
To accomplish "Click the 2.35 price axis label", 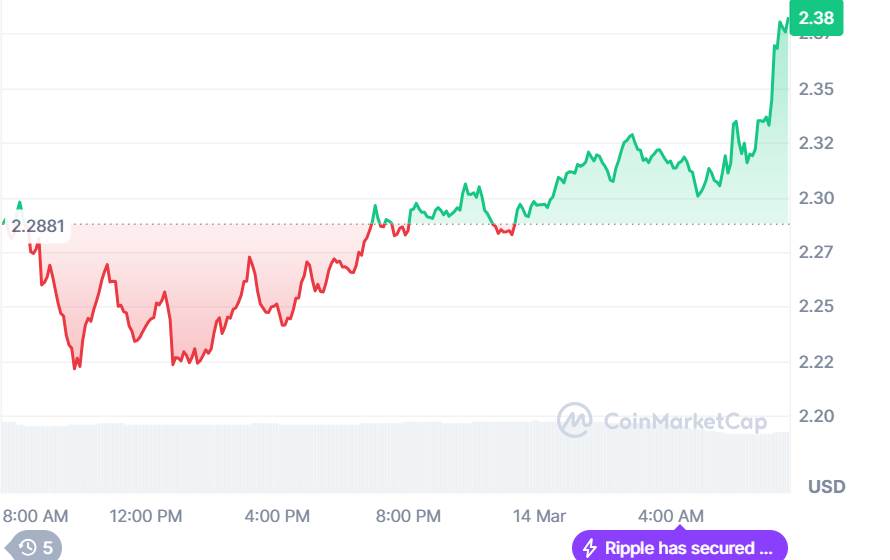I will [x=819, y=89].
